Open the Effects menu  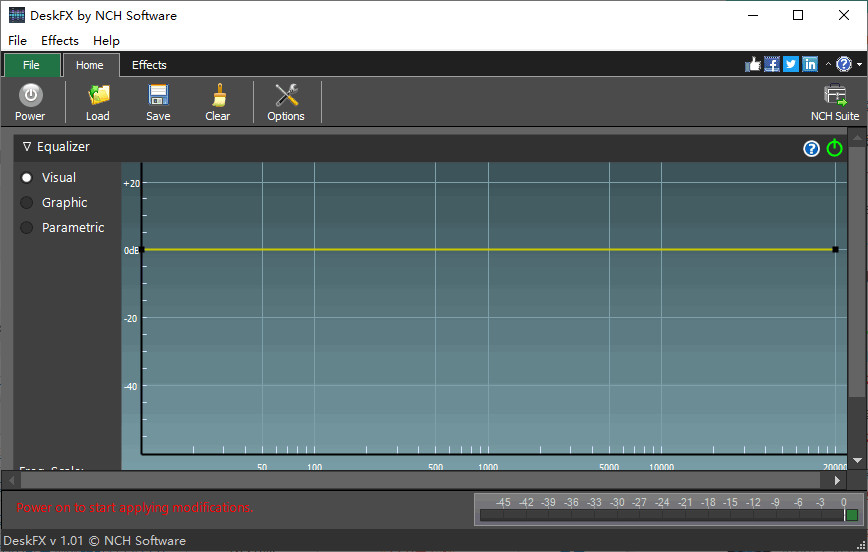[60, 40]
